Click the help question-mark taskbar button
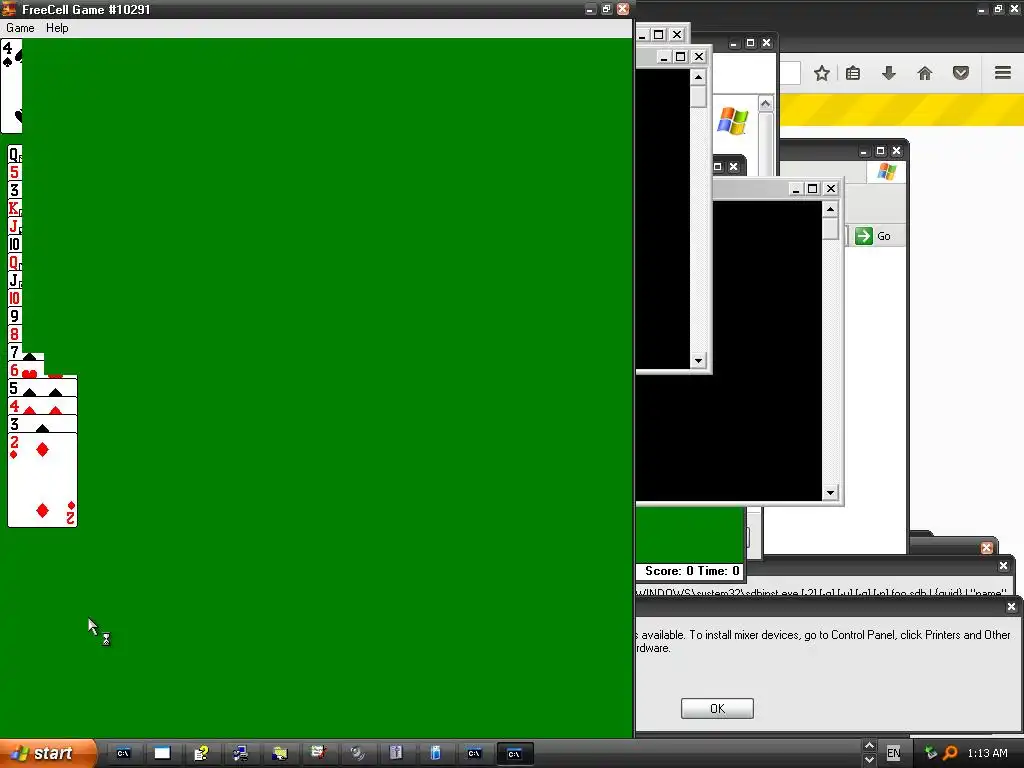The image size is (1024, 768). (x=200, y=754)
